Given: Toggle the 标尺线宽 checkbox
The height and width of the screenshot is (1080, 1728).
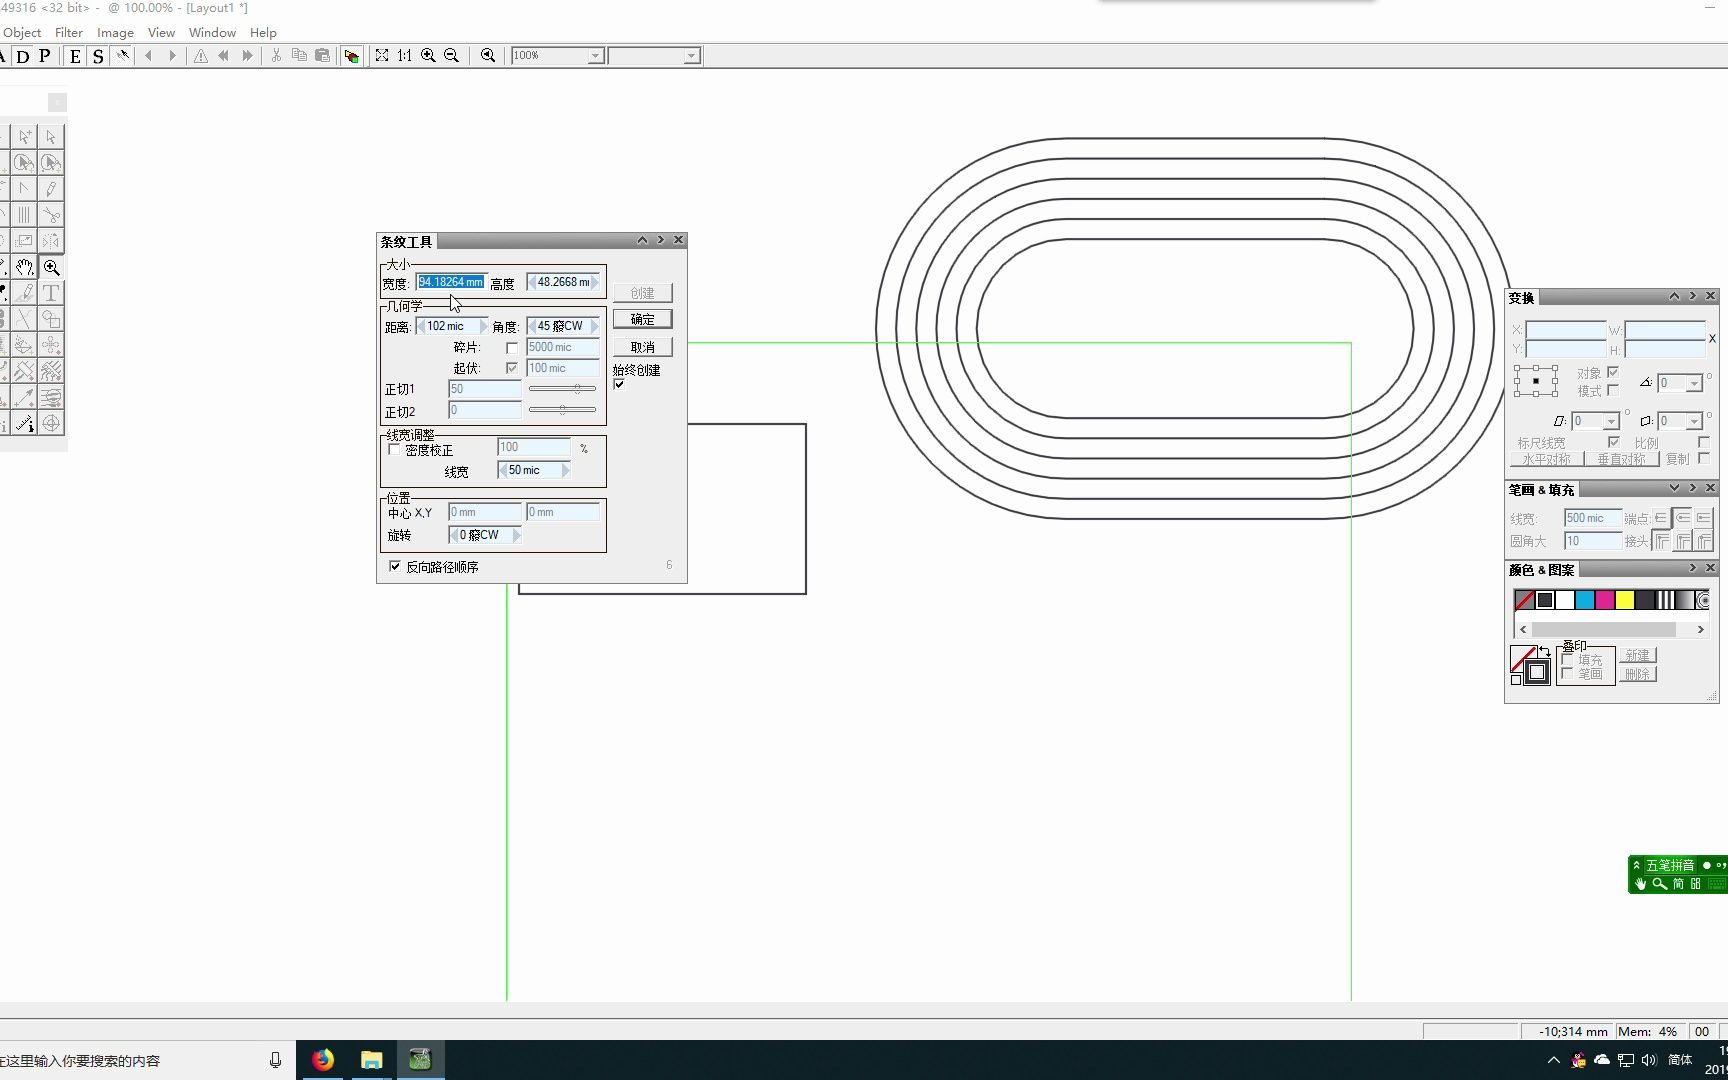Looking at the screenshot, I should 1614,442.
